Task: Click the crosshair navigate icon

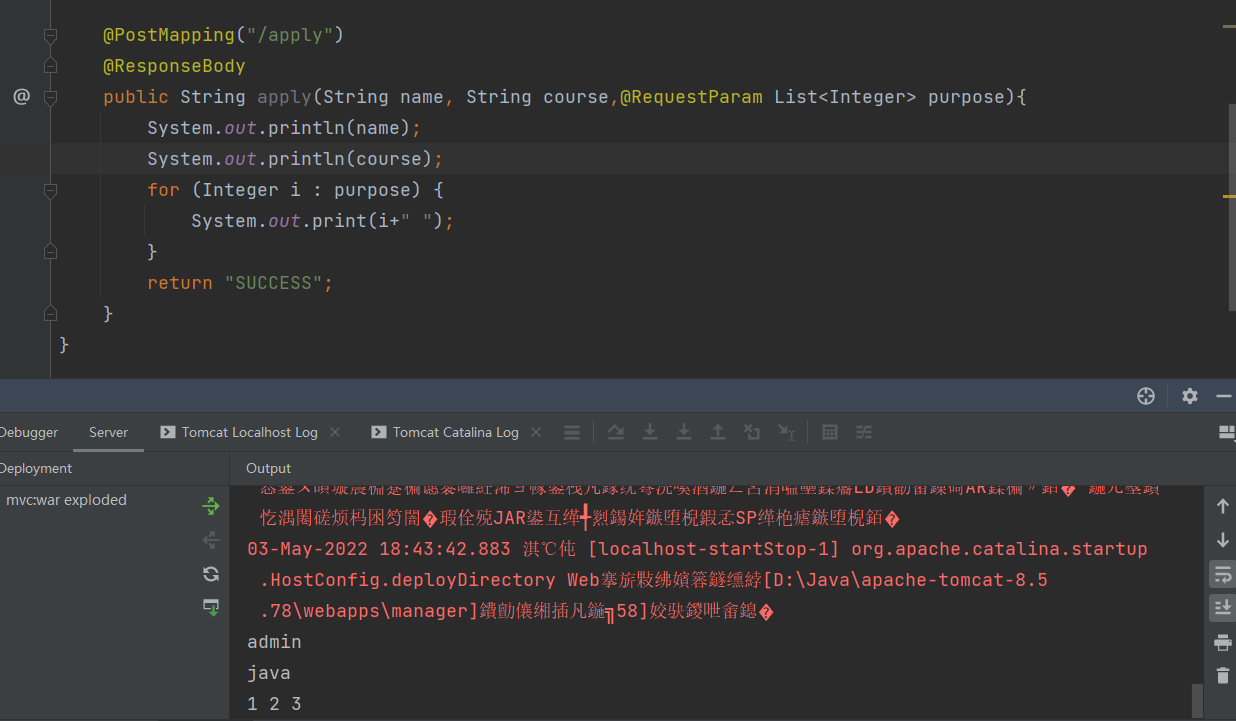Action: [x=1146, y=396]
